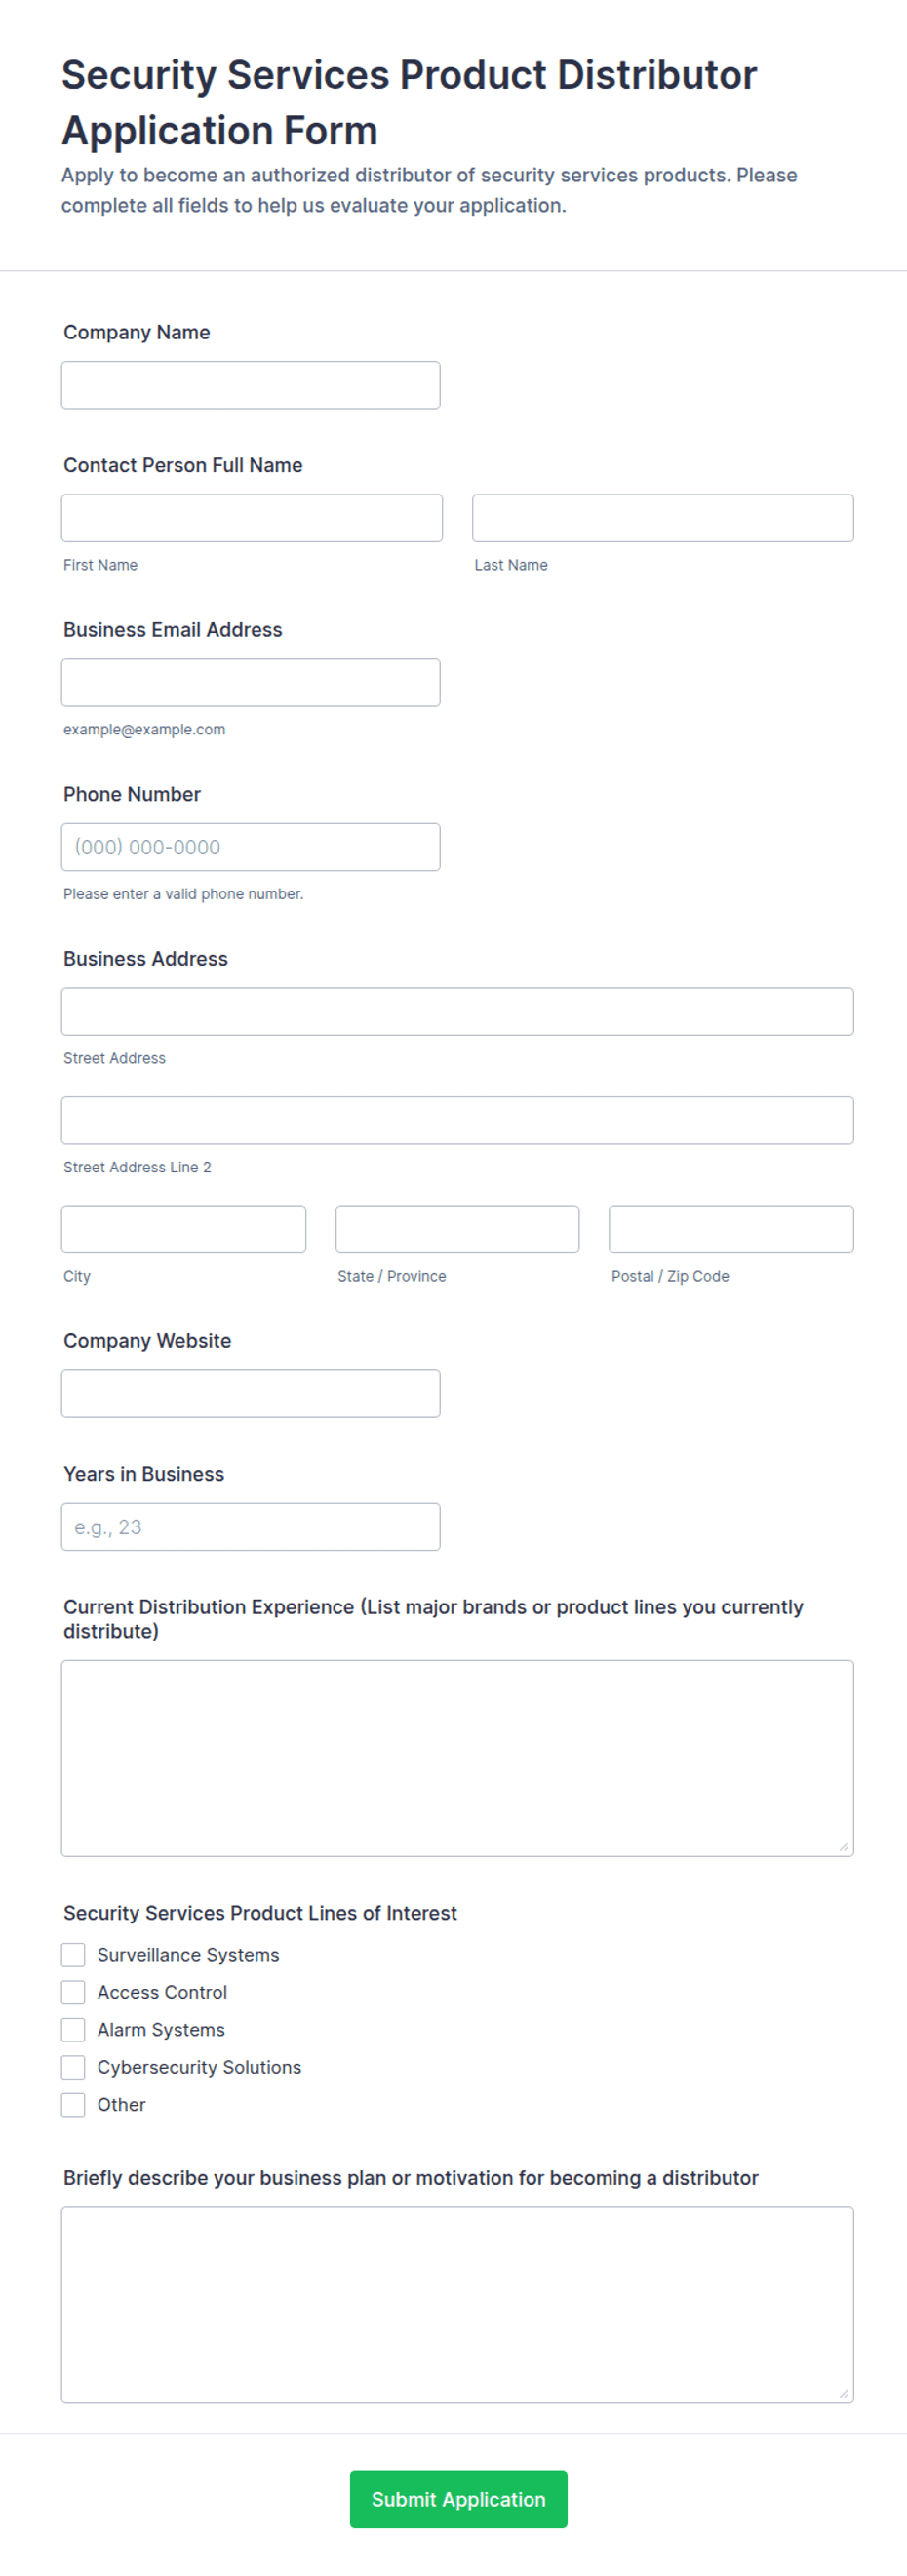Select the Last Name text box
907x2576 pixels.
pos(662,518)
